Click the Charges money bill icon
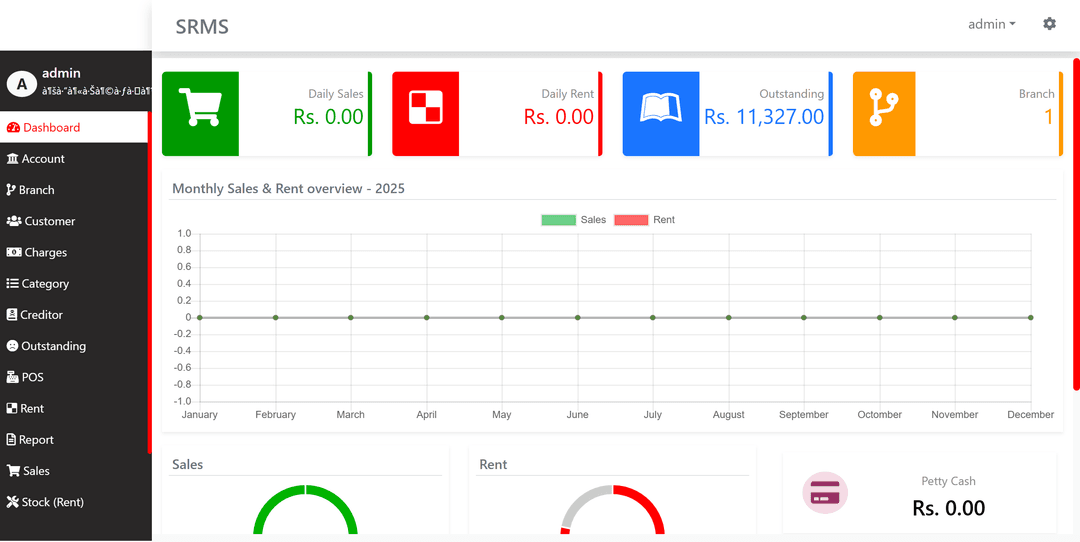This screenshot has height=542, width=1080. point(14,252)
